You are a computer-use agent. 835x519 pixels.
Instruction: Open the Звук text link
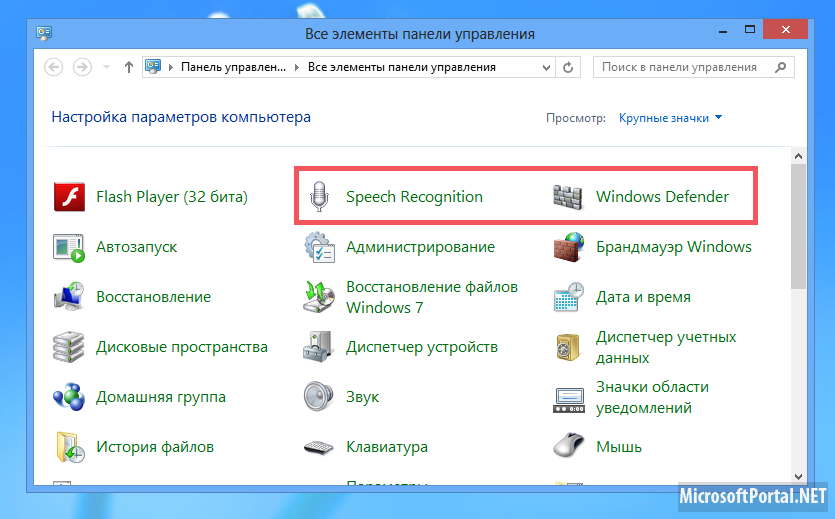click(x=363, y=397)
